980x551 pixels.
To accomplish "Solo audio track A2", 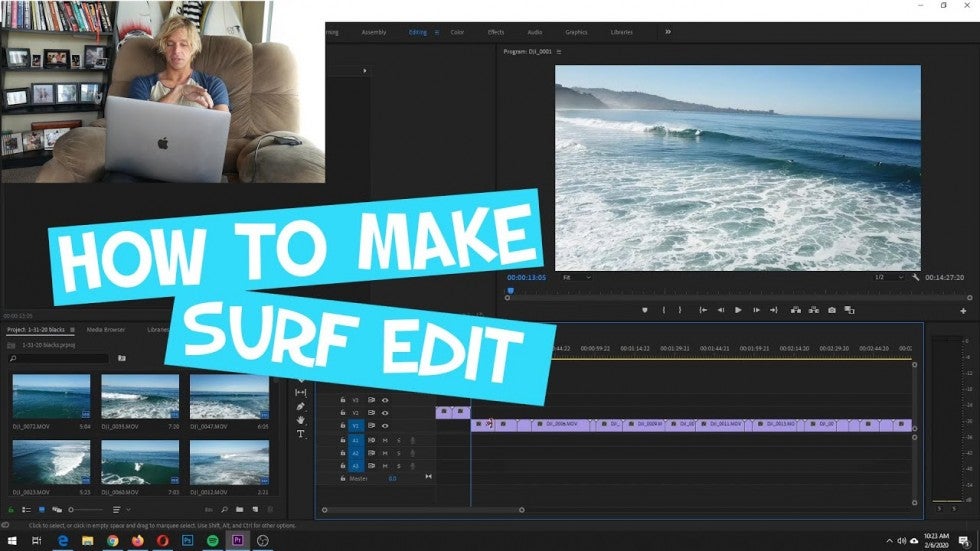I will tap(399, 453).
